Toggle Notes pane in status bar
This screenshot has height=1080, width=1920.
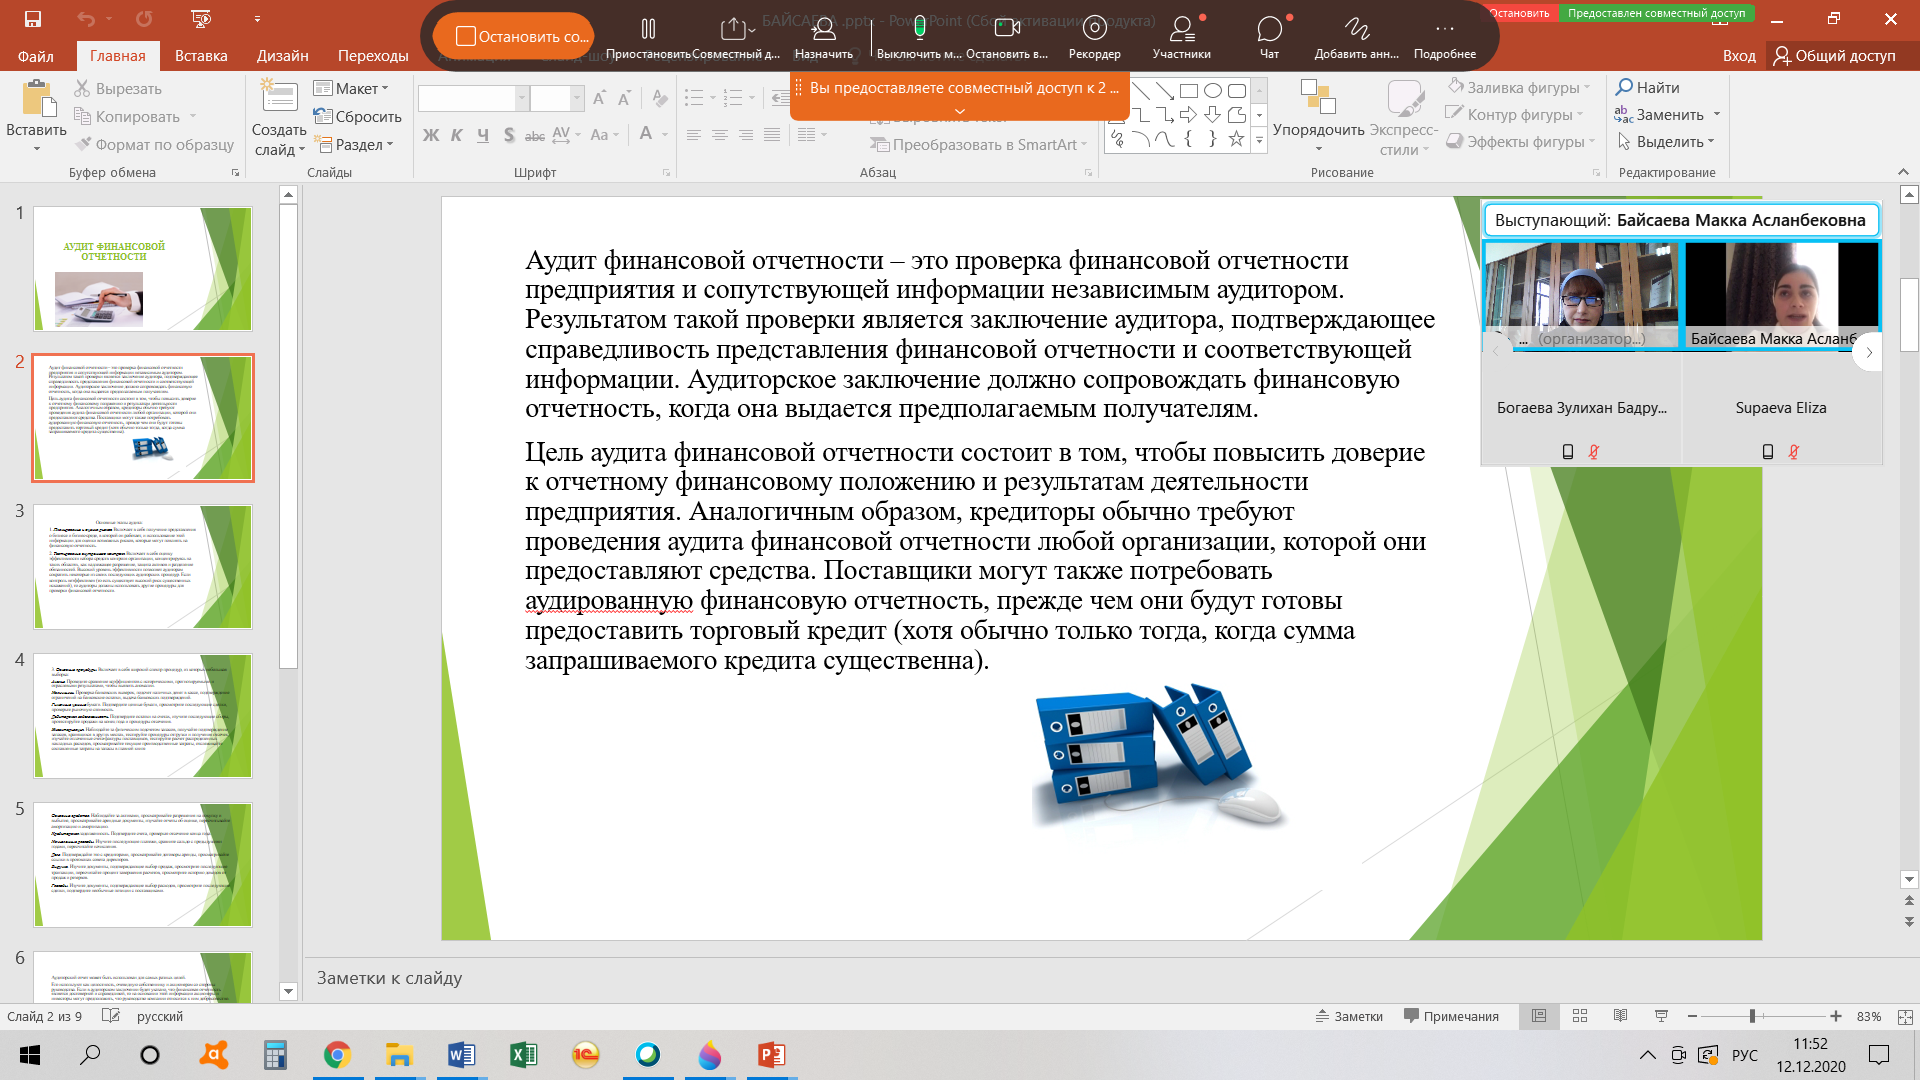pyautogui.click(x=1349, y=1016)
